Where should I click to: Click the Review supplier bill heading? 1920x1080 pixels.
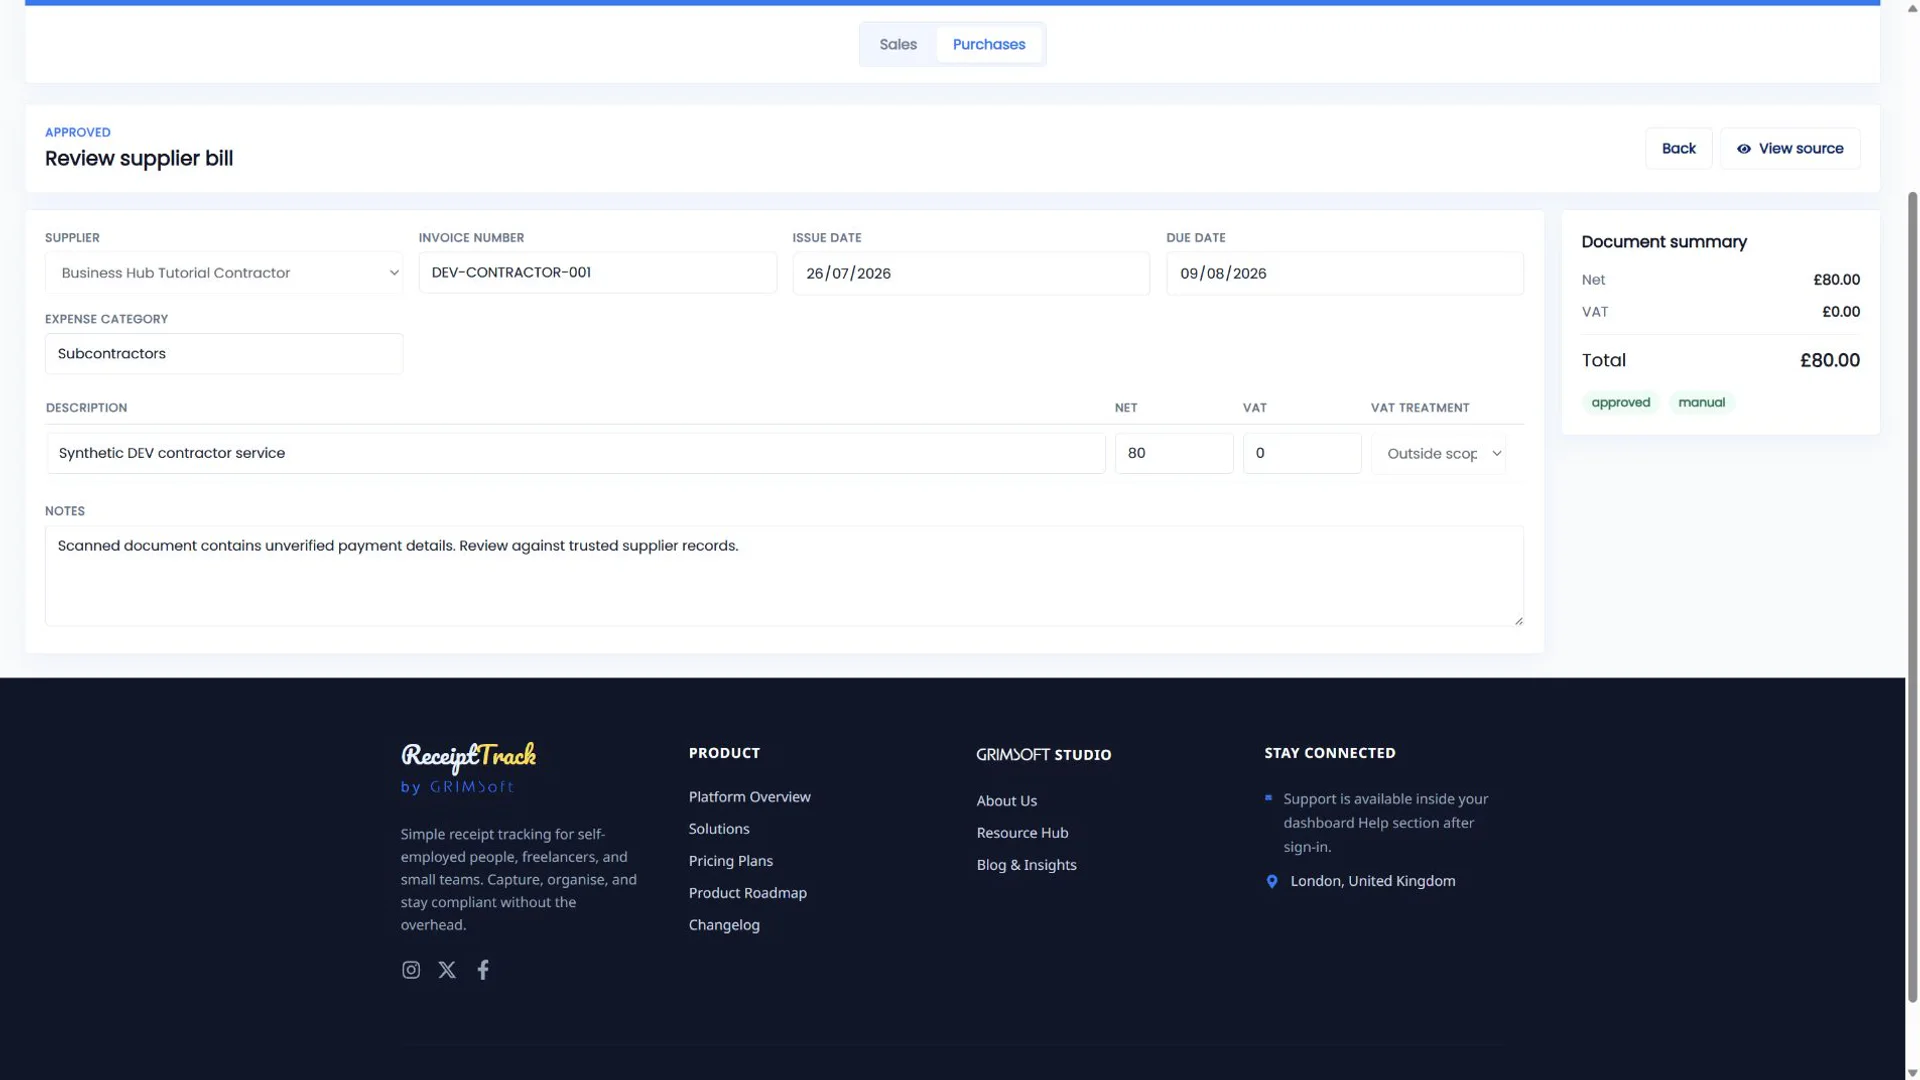click(x=139, y=159)
